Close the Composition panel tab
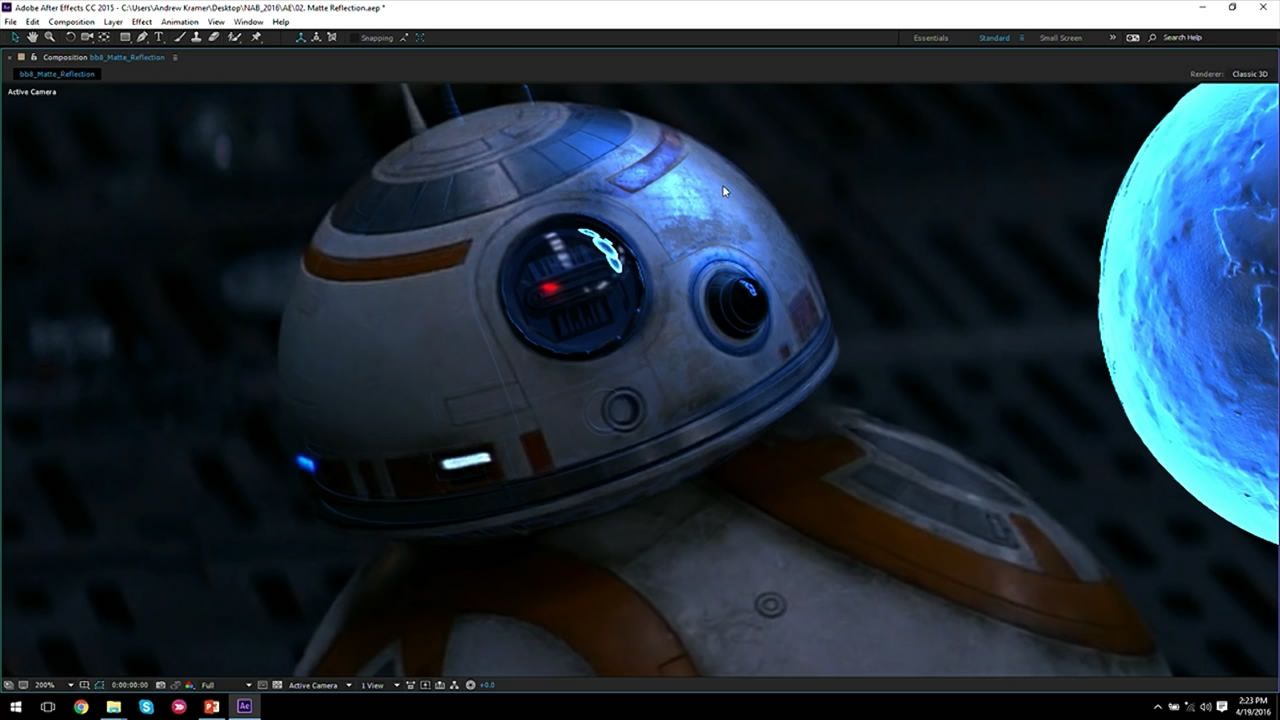 (9, 57)
